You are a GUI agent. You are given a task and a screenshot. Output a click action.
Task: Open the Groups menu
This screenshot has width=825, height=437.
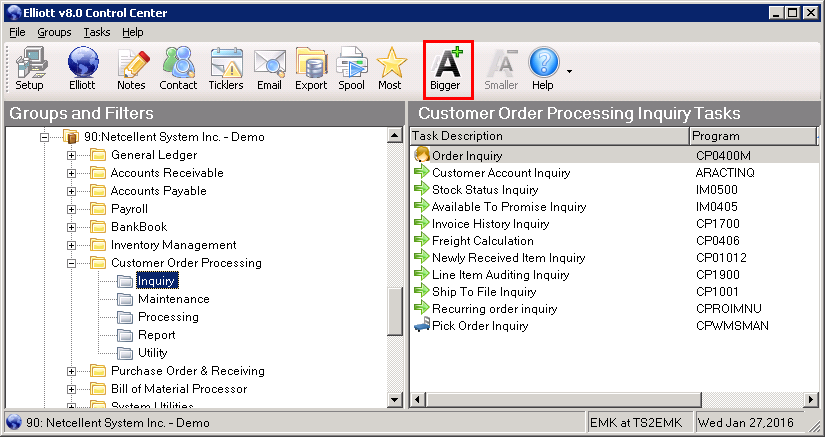[54, 32]
